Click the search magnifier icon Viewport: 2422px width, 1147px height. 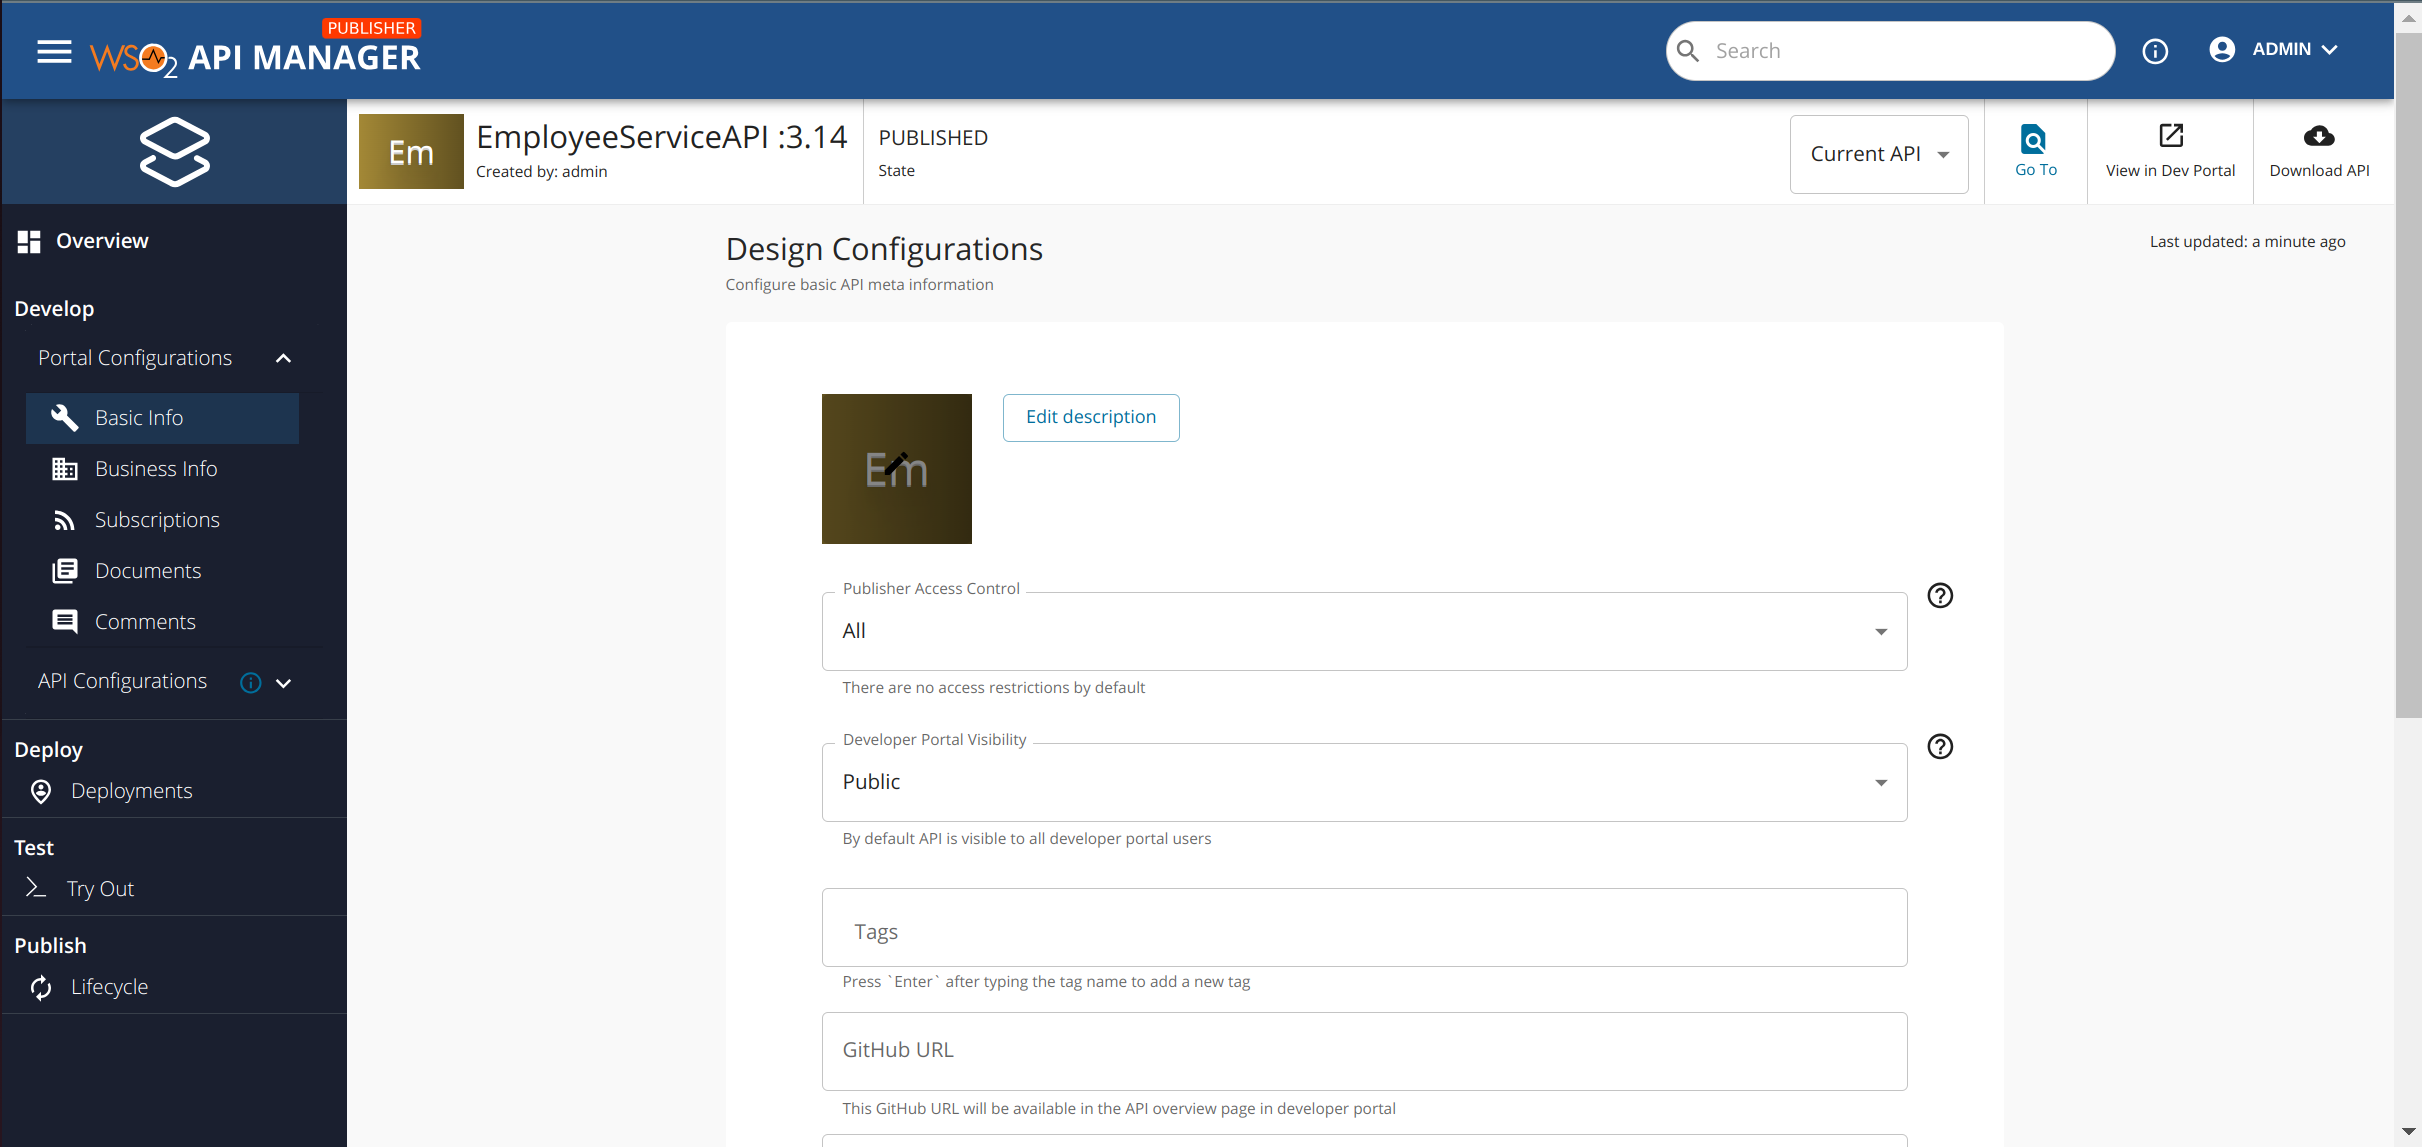pyautogui.click(x=1688, y=51)
